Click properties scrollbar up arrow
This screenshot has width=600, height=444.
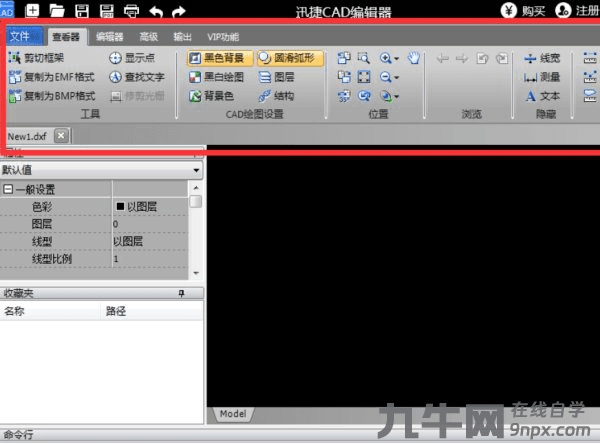coord(196,188)
